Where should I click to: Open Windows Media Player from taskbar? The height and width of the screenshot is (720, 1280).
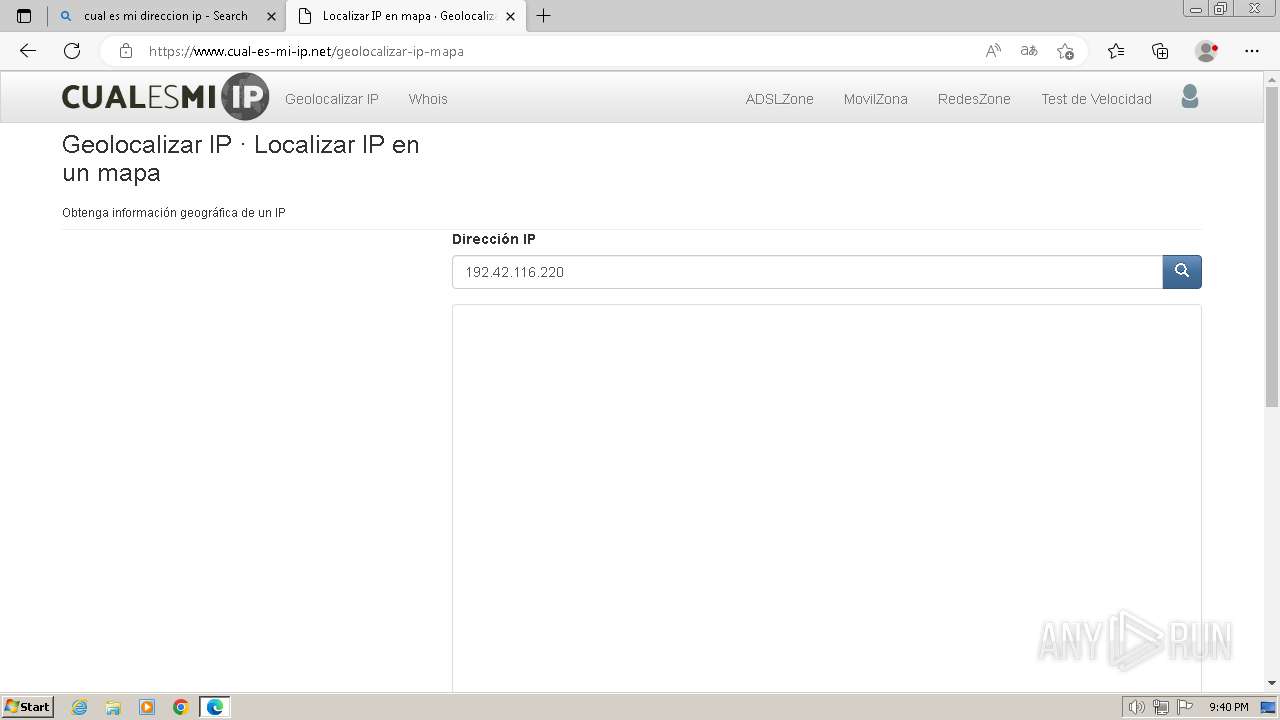coord(147,707)
